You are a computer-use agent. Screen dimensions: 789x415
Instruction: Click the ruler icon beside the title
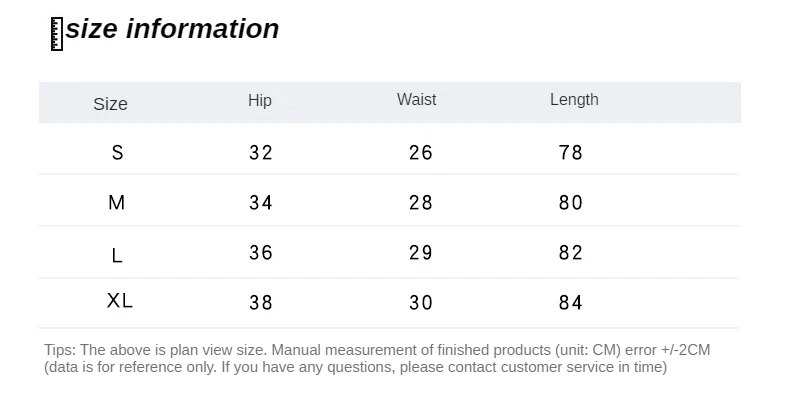[x=56, y=33]
